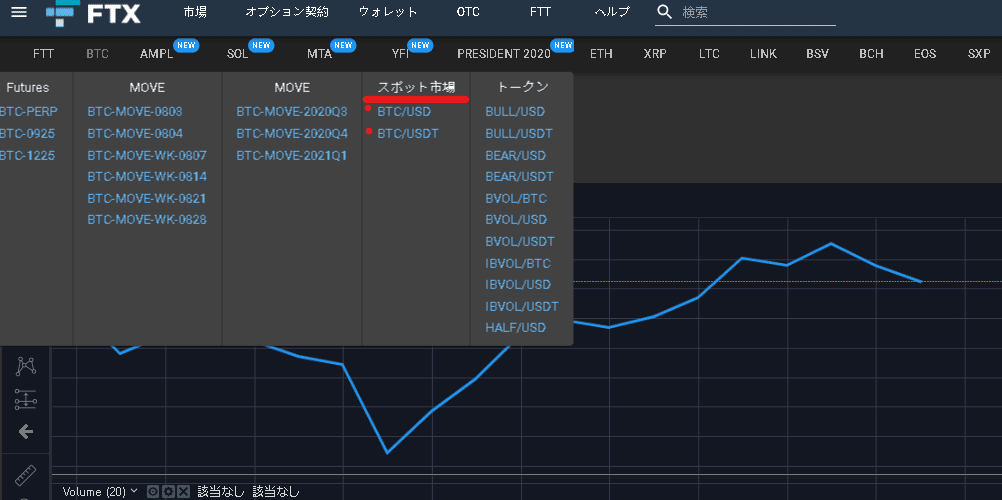Select the ruler measure tool
Image resolution: width=1002 pixels, height=500 pixels.
point(26,475)
